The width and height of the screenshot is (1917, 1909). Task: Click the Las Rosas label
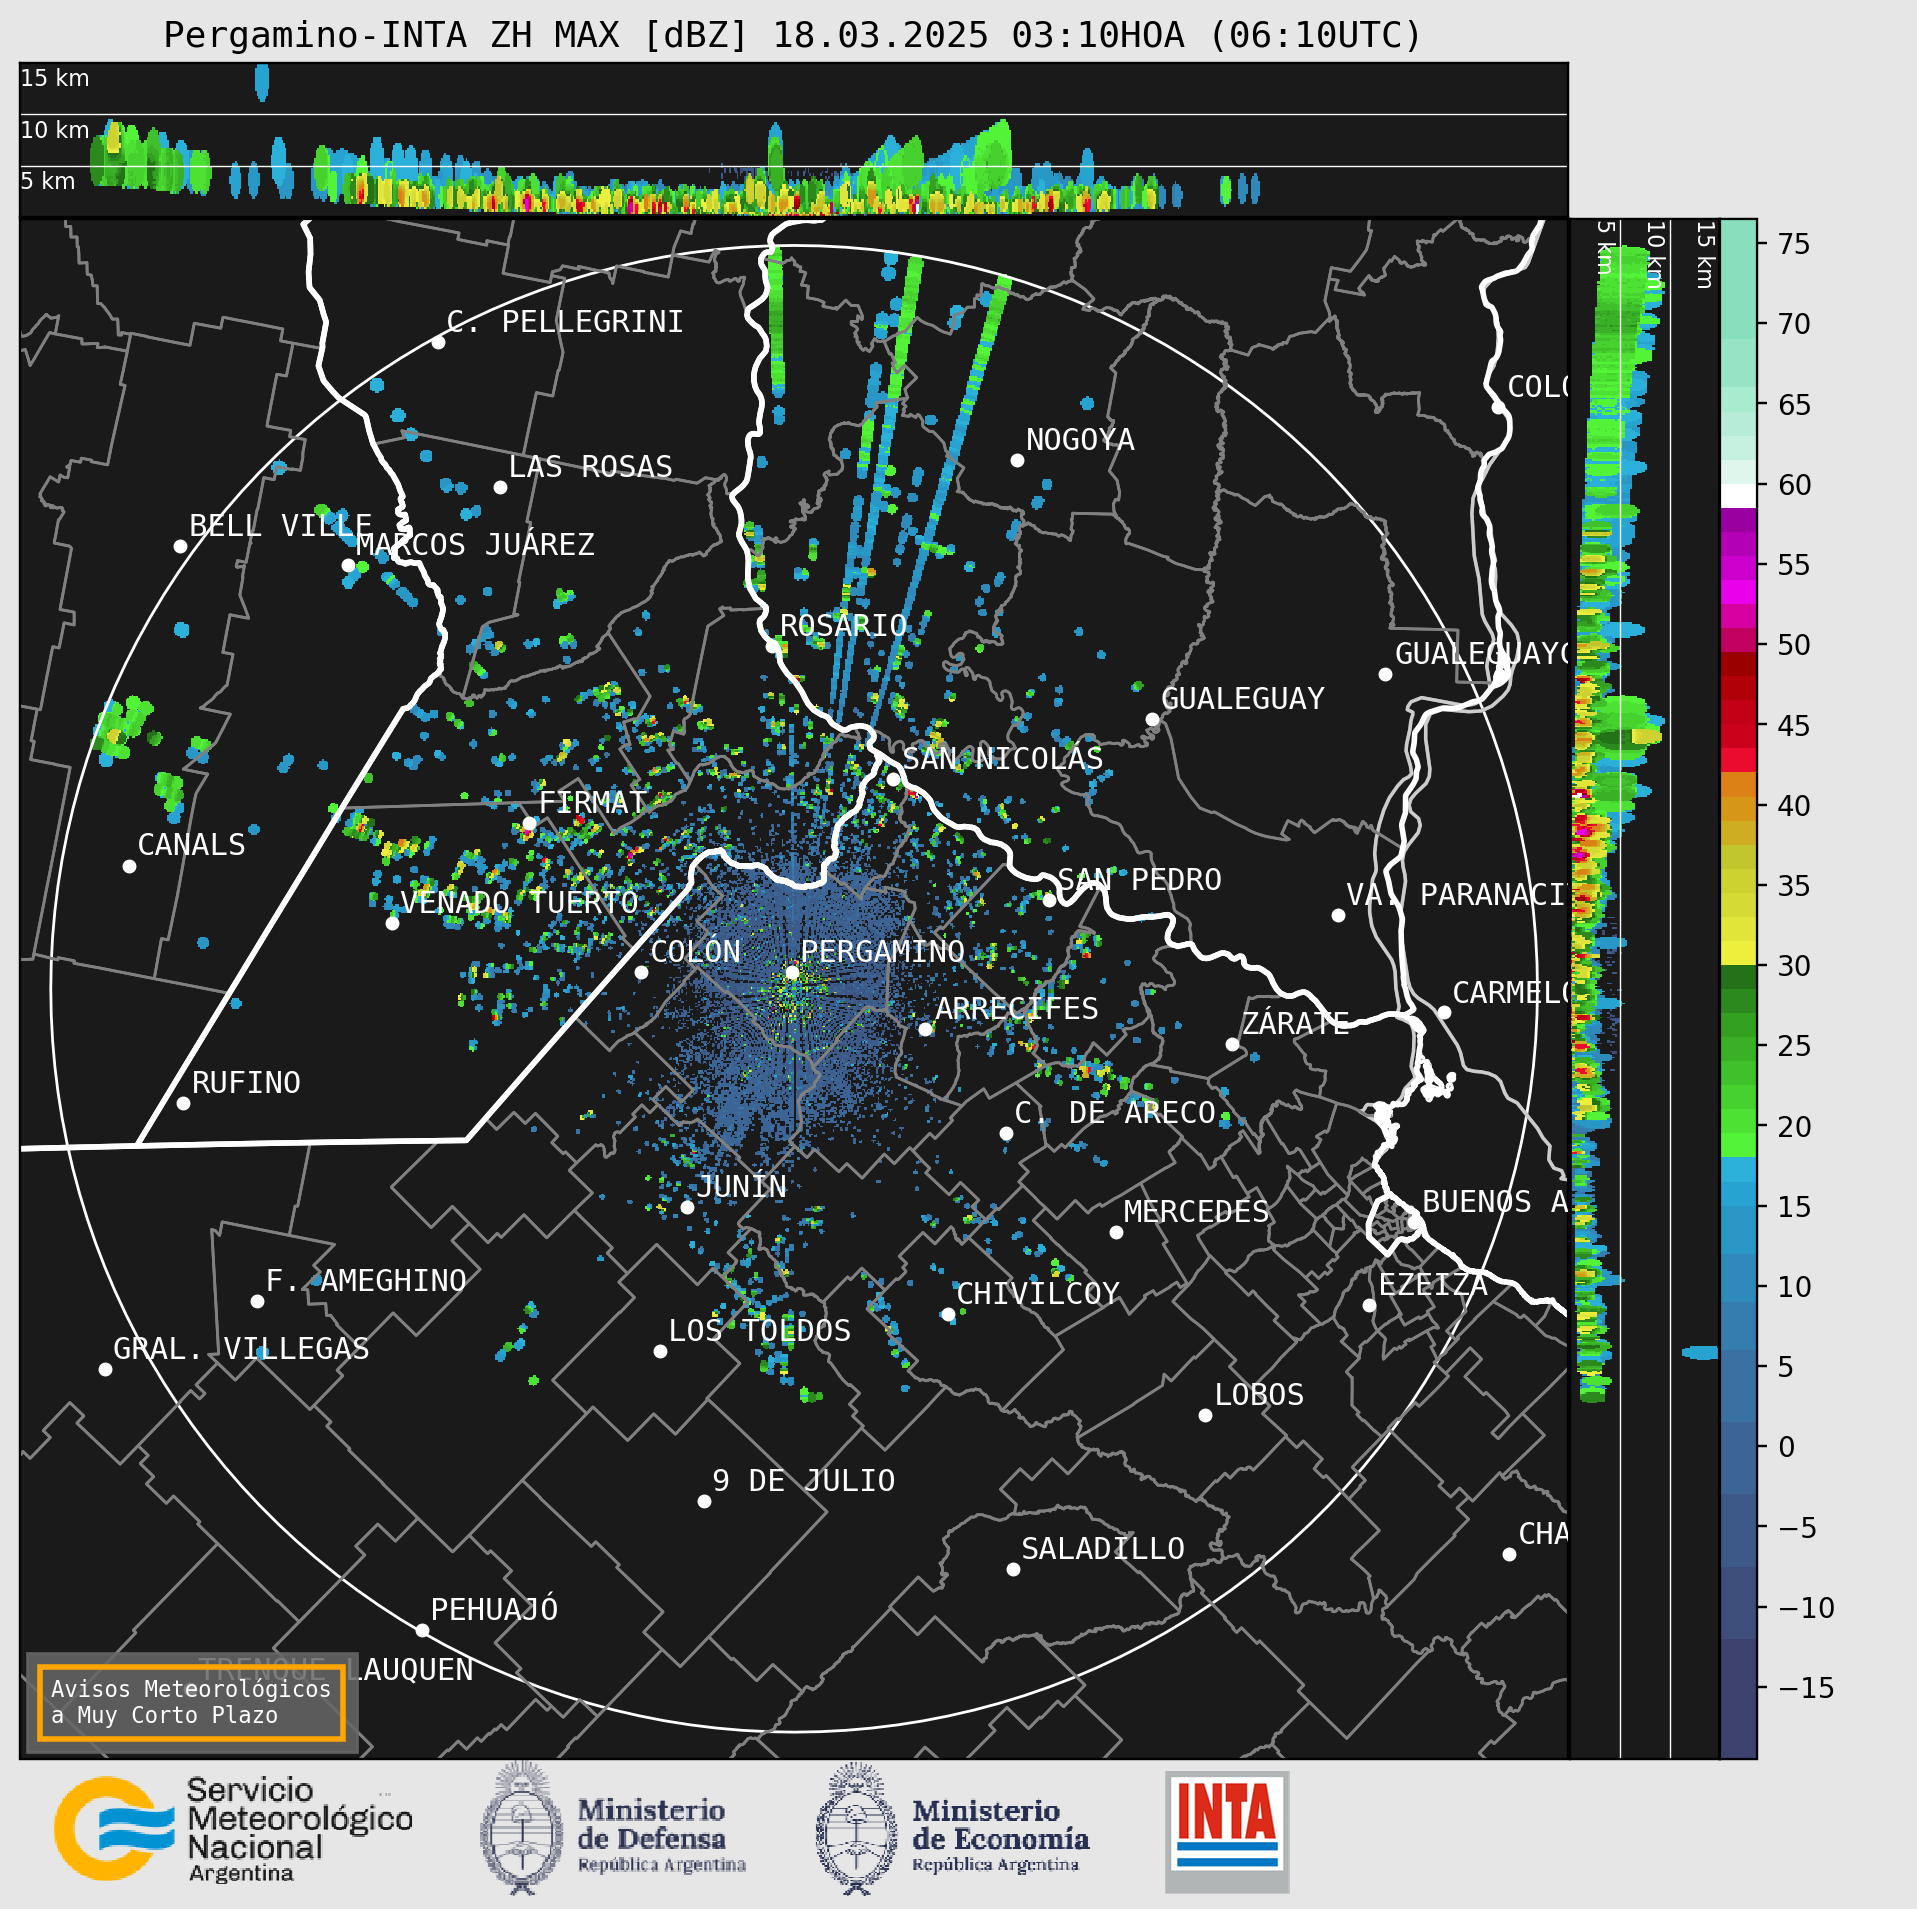590,467
